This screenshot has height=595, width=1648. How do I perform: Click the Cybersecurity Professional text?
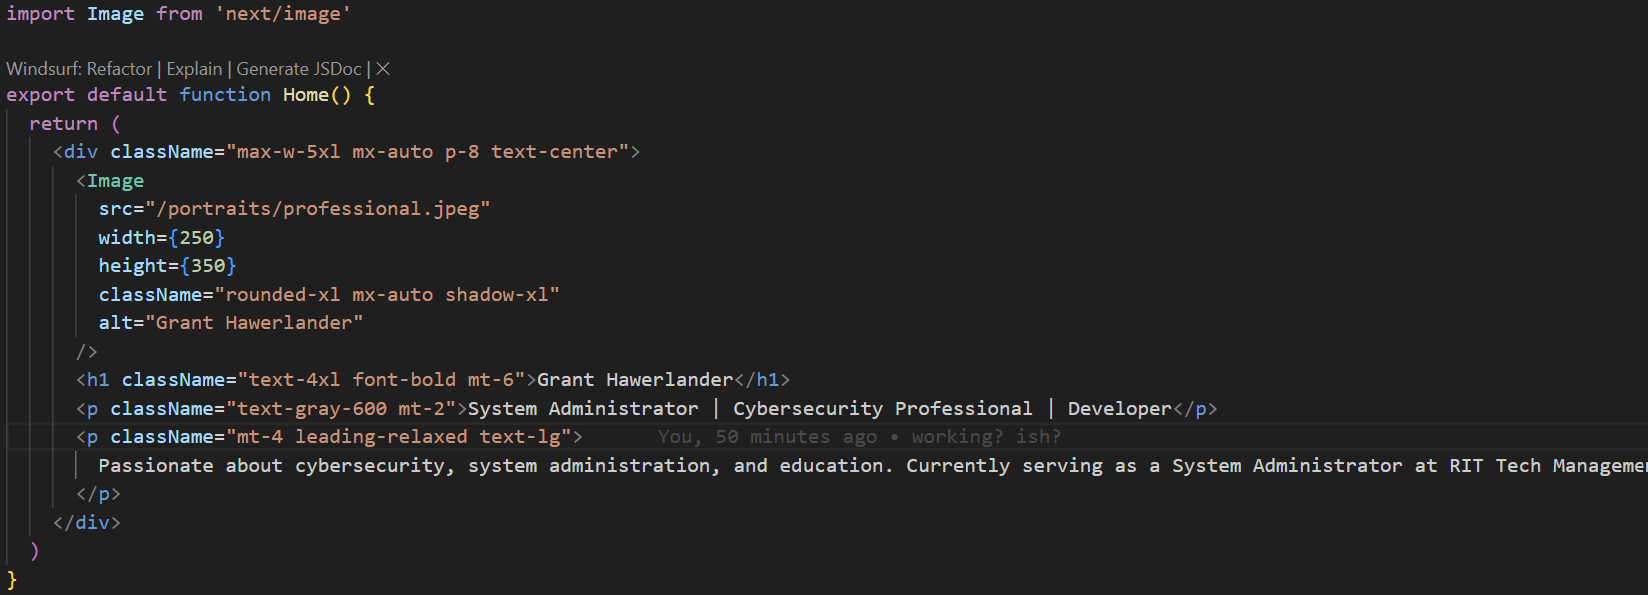click(x=883, y=409)
